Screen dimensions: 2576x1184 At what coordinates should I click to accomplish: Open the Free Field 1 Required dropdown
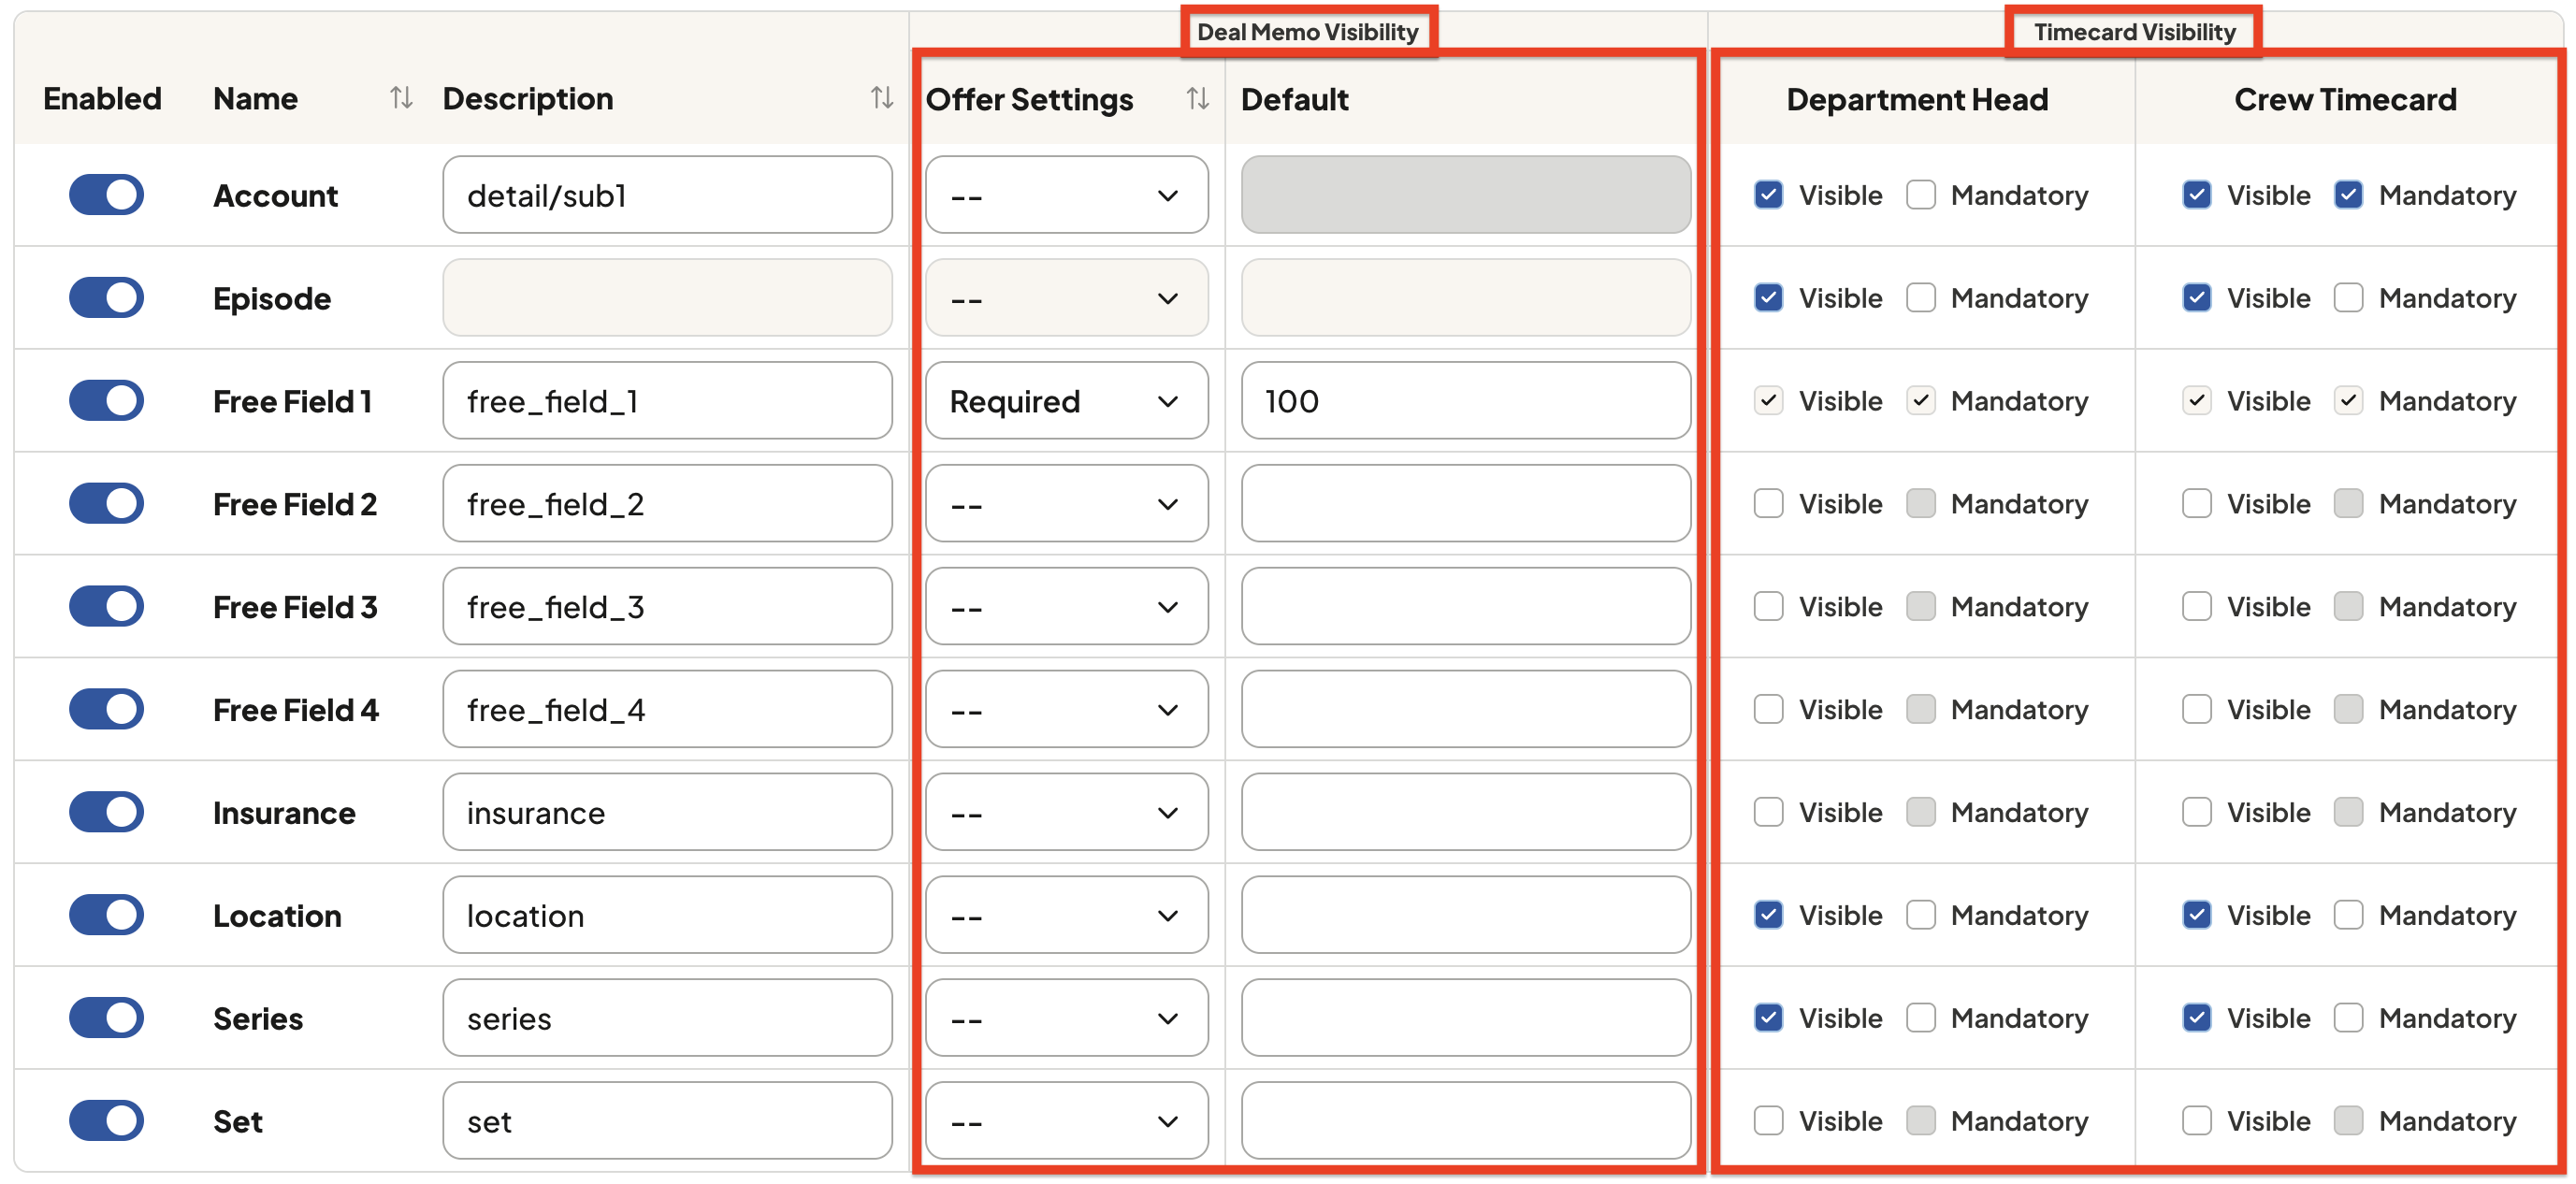[1066, 401]
